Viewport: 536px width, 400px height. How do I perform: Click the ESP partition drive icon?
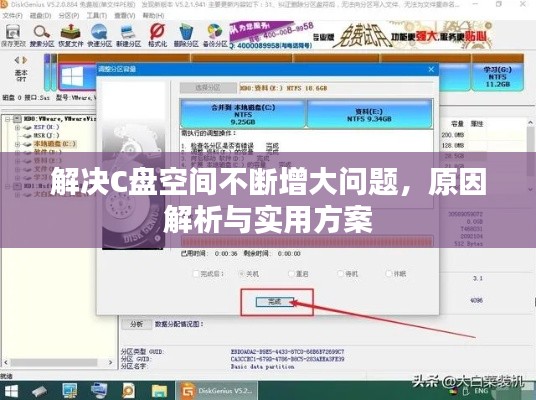pos(27,128)
